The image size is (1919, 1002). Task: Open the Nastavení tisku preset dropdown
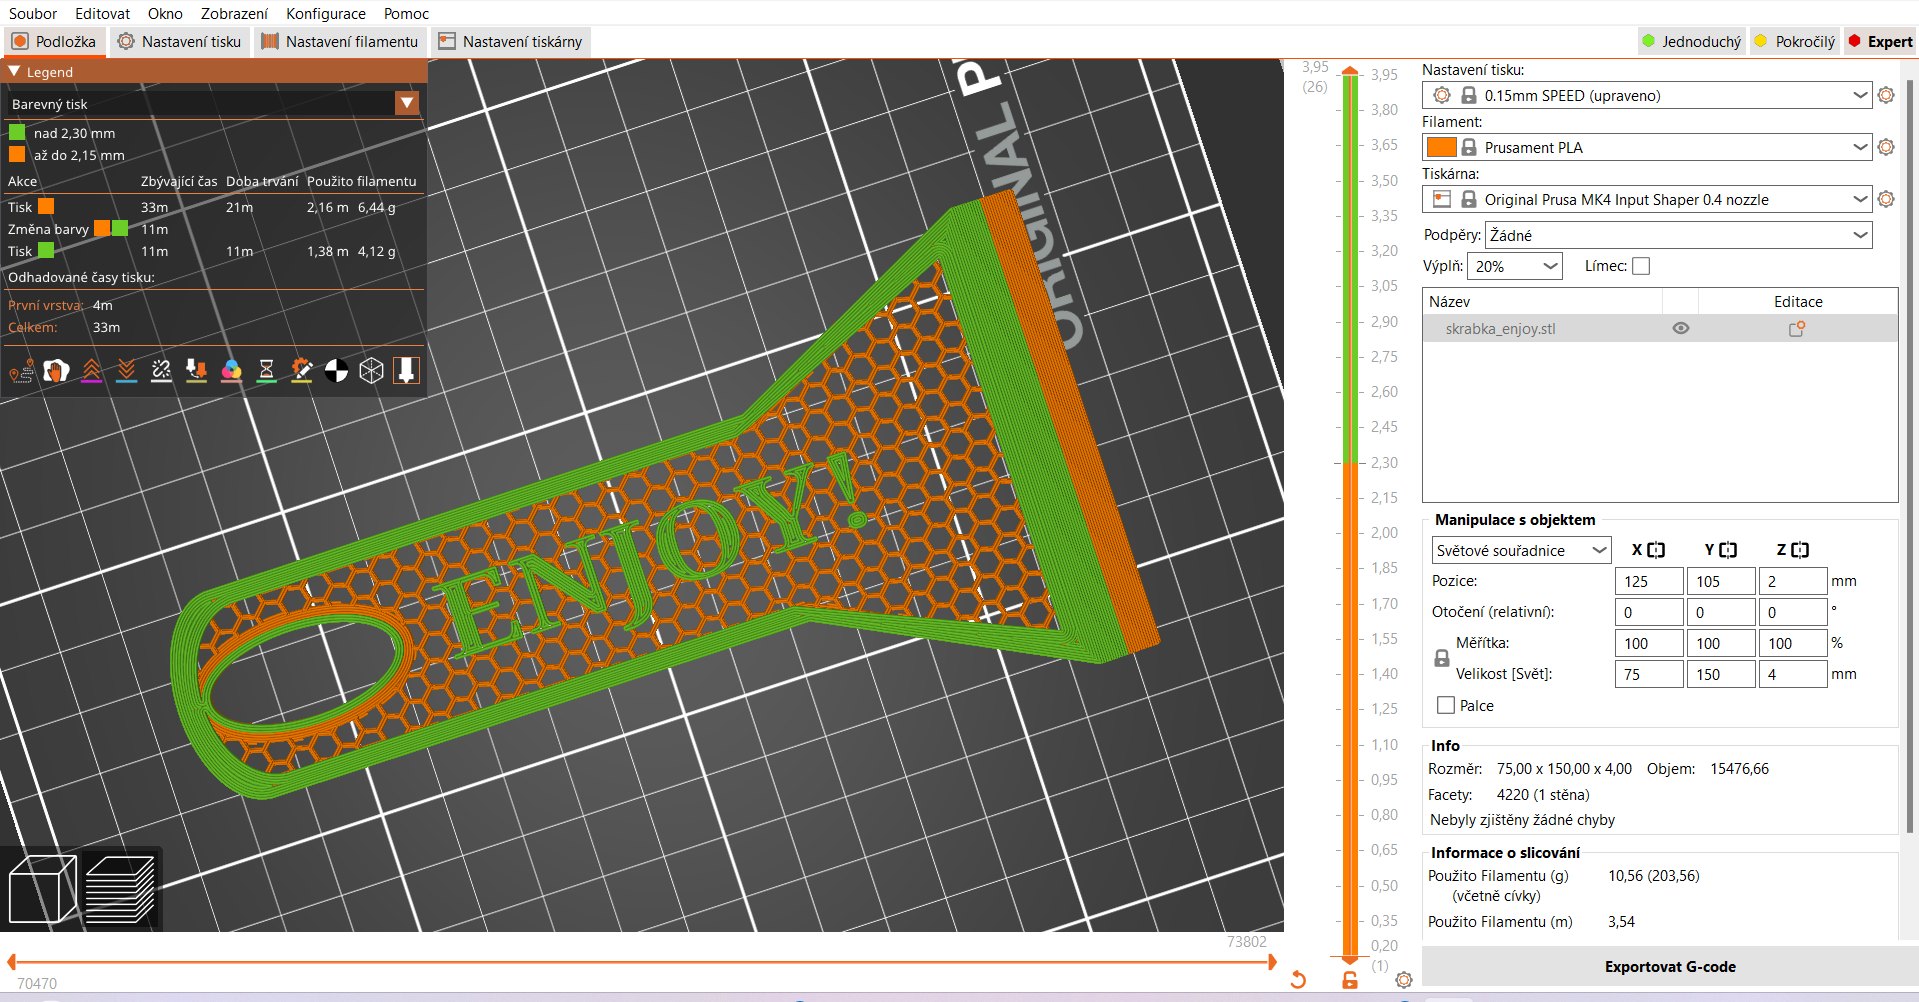click(x=1647, y=95)
